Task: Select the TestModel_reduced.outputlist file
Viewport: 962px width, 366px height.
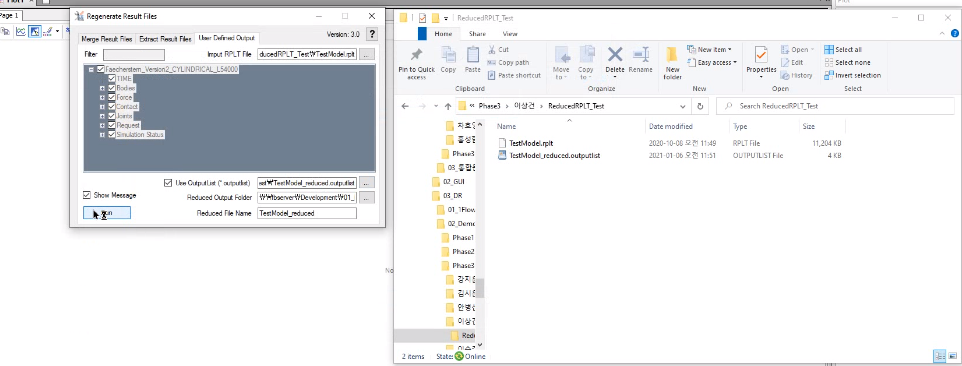Action: tap(555, 155)
